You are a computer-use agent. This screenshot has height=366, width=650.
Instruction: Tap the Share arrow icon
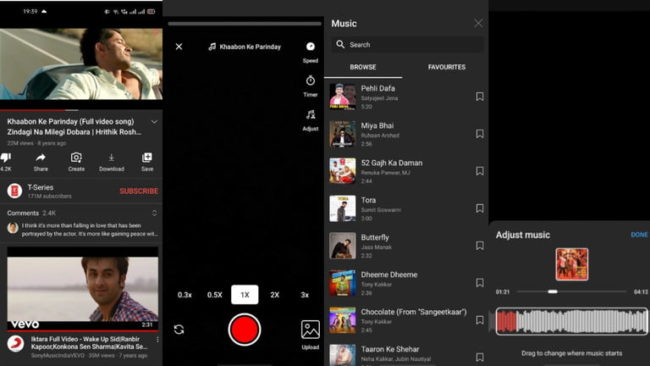pyautogui.click(x=41, y=158)
